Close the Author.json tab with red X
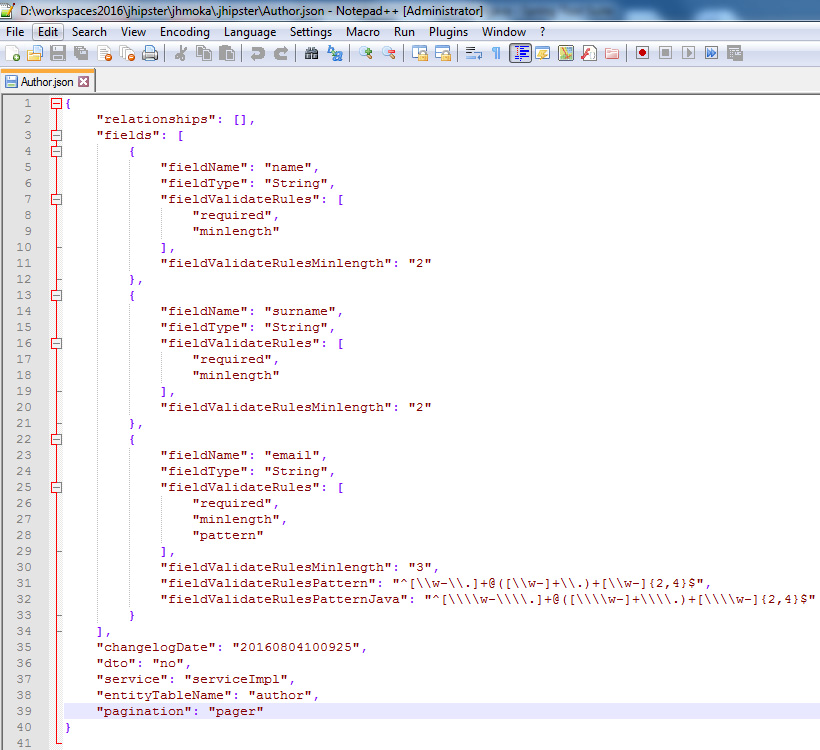 pos(84,82)
